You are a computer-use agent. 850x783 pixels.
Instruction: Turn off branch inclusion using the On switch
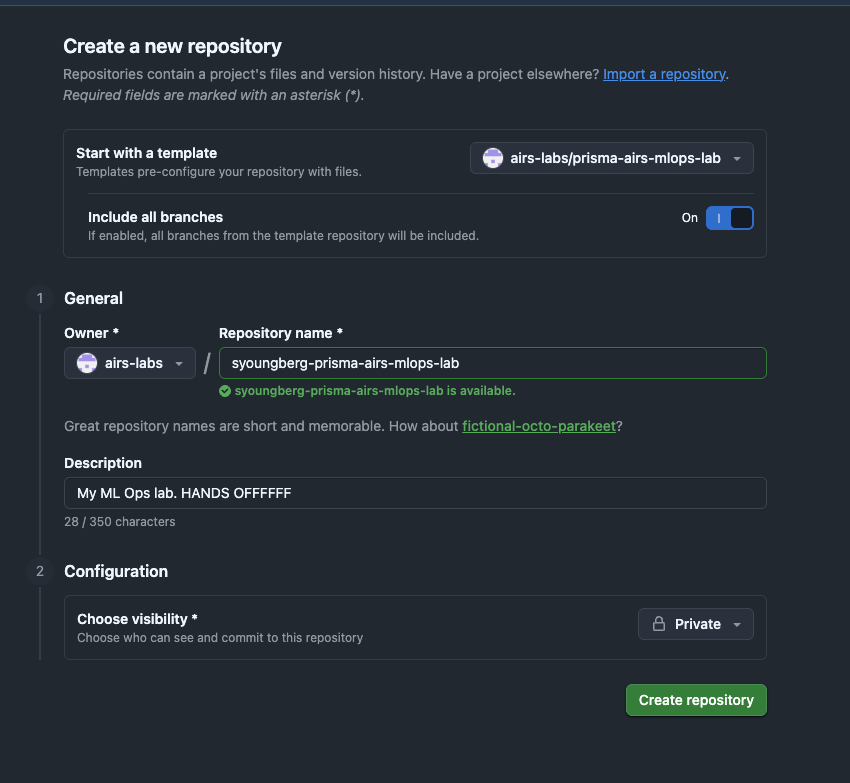730,217
